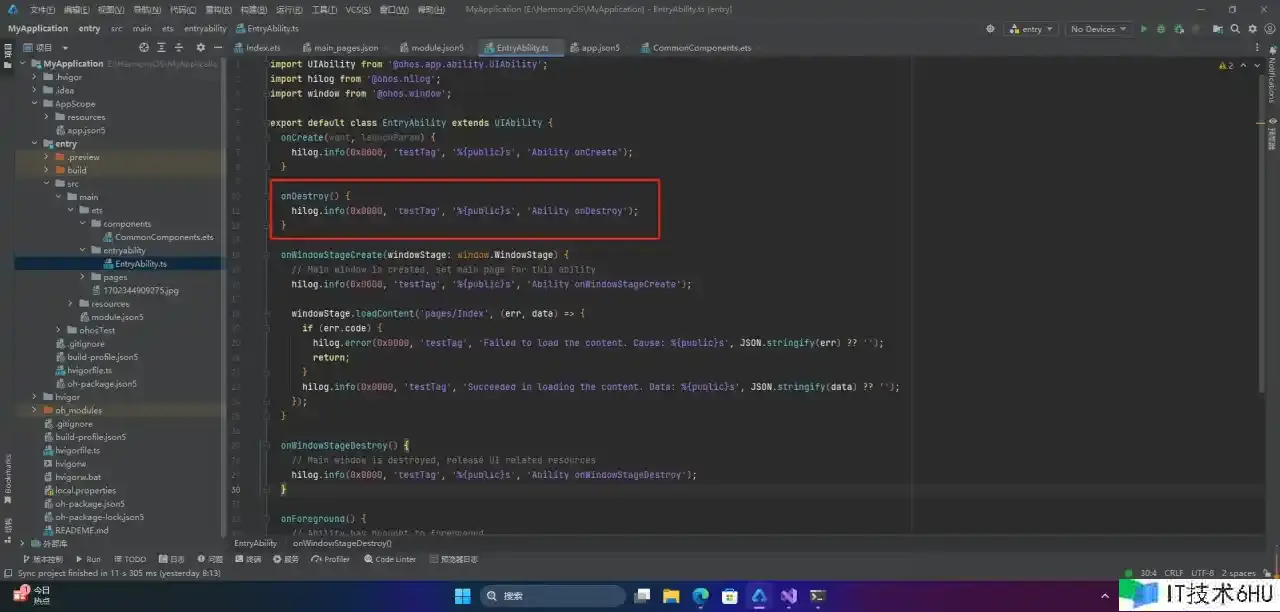Click the green Run app icon

1144,29
